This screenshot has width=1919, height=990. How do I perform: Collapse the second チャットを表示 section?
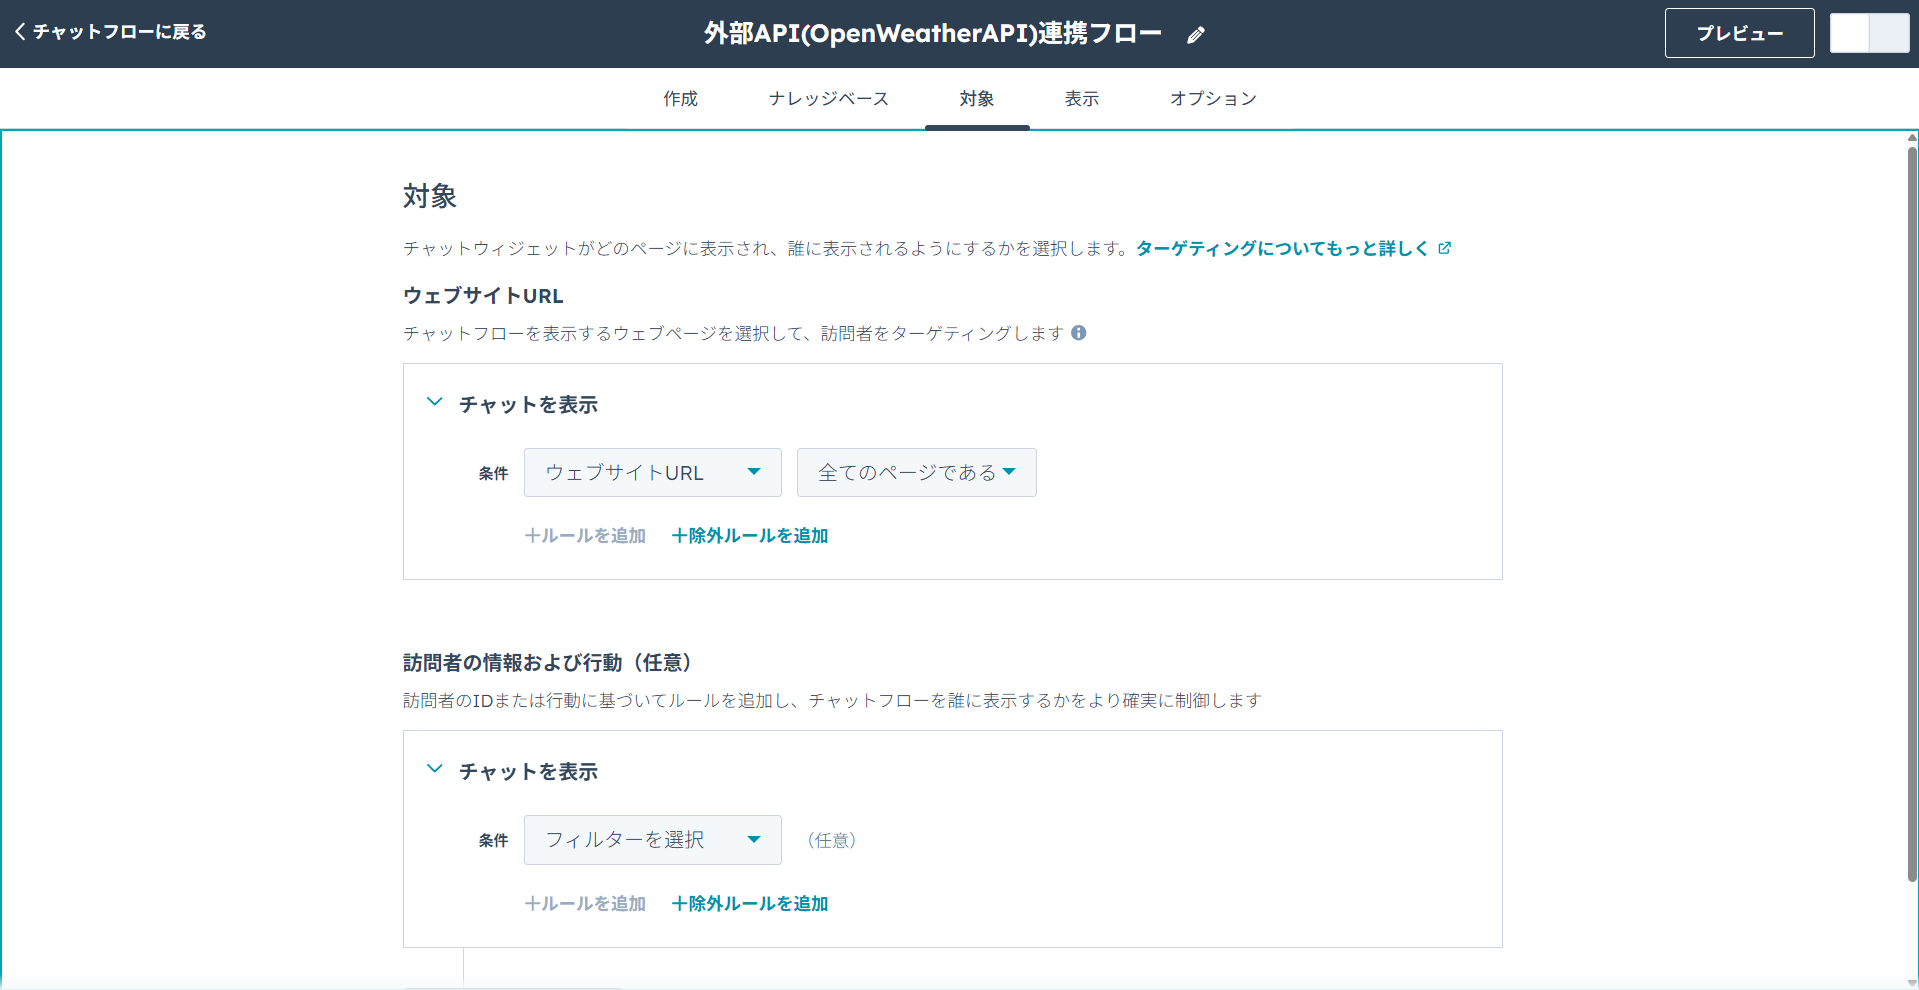point(434,769)
